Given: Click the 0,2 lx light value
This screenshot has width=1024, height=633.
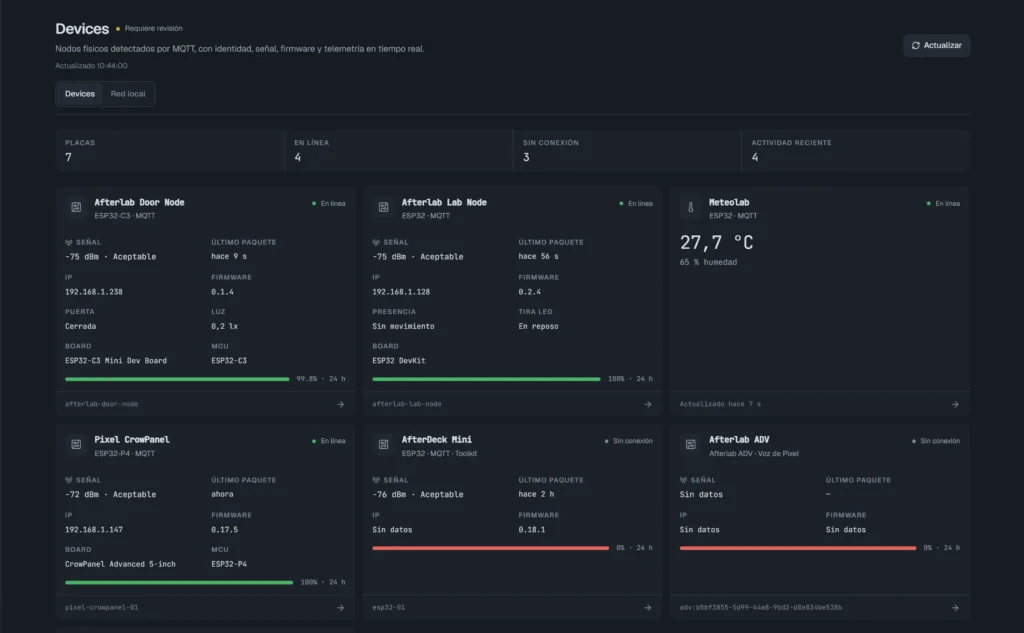Looking at the screenshot, I should point(224,326).
